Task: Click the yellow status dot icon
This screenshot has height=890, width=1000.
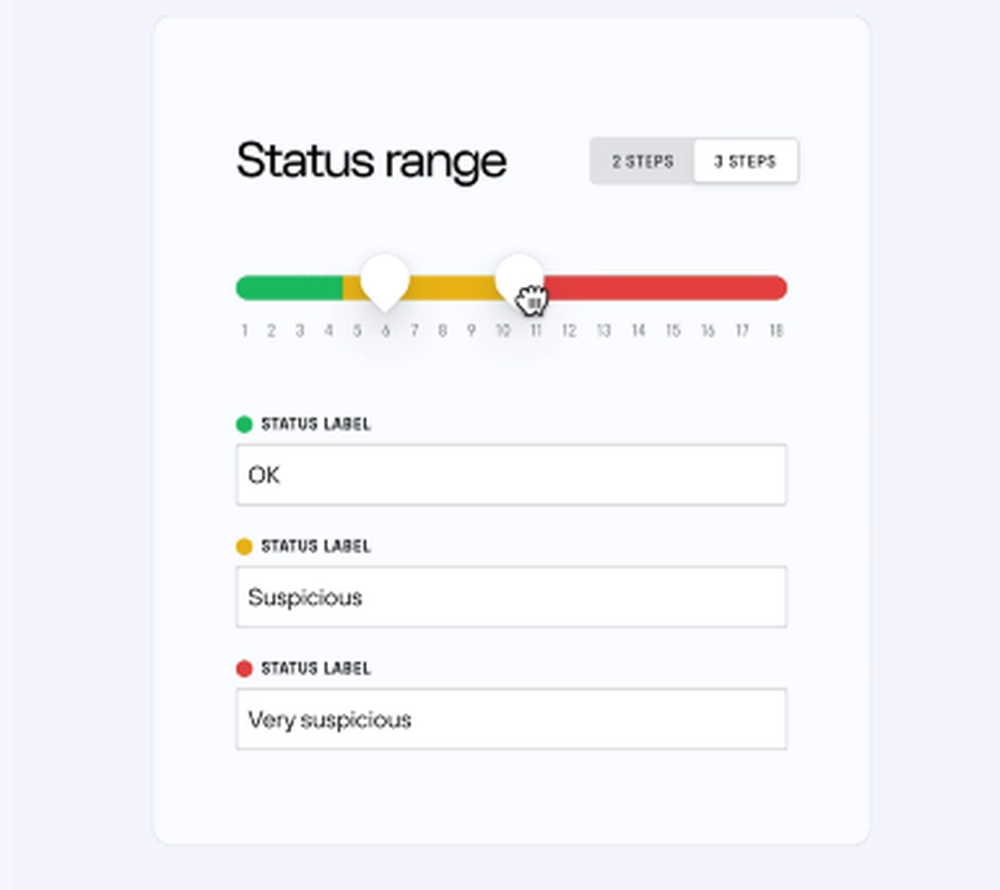Action: 244,546
